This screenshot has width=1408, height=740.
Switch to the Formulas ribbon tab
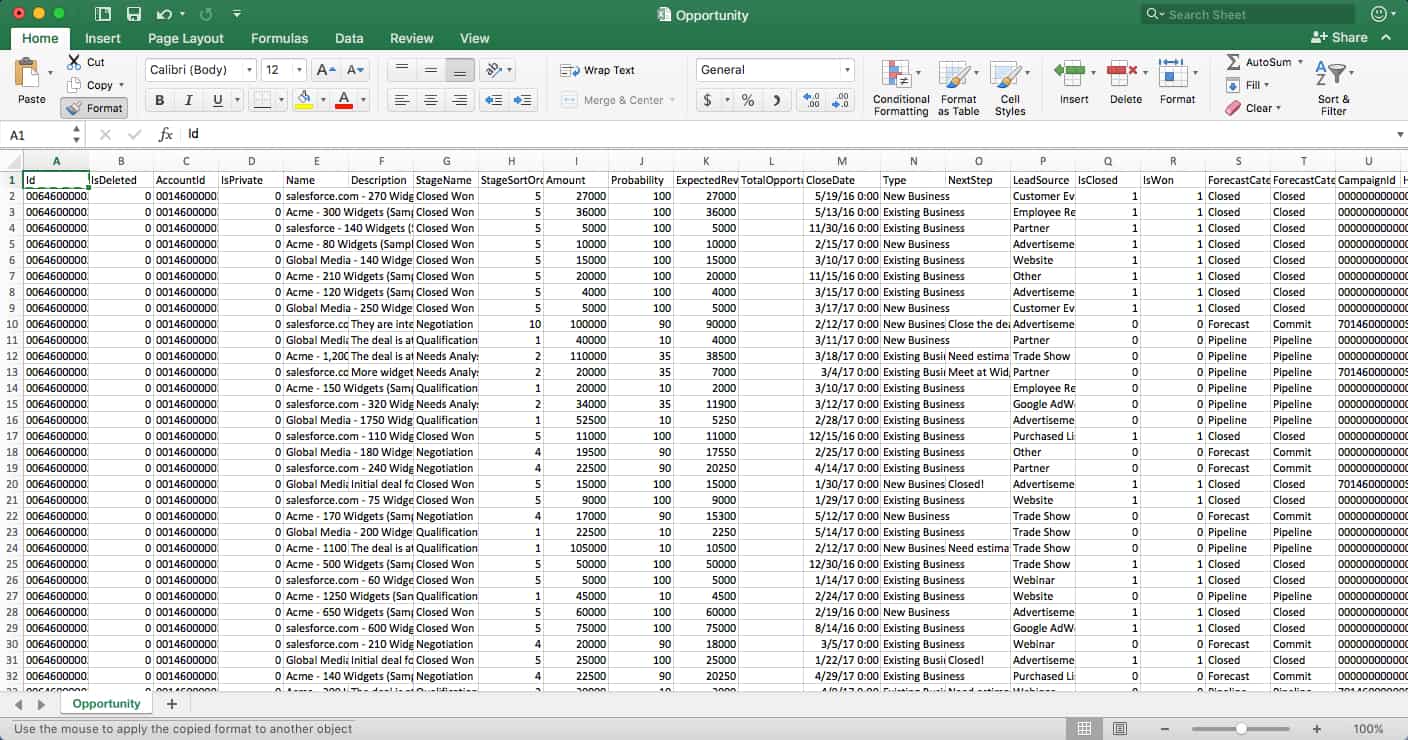pos(279,38)
